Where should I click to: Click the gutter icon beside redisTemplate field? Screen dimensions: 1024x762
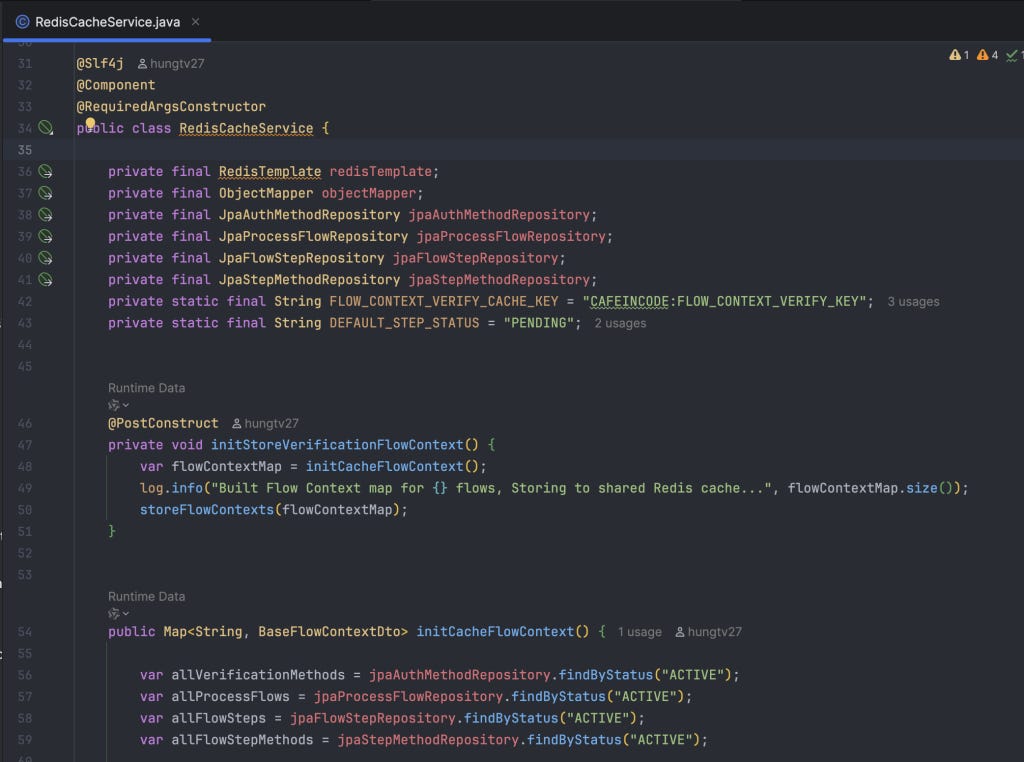coord(45,172)
